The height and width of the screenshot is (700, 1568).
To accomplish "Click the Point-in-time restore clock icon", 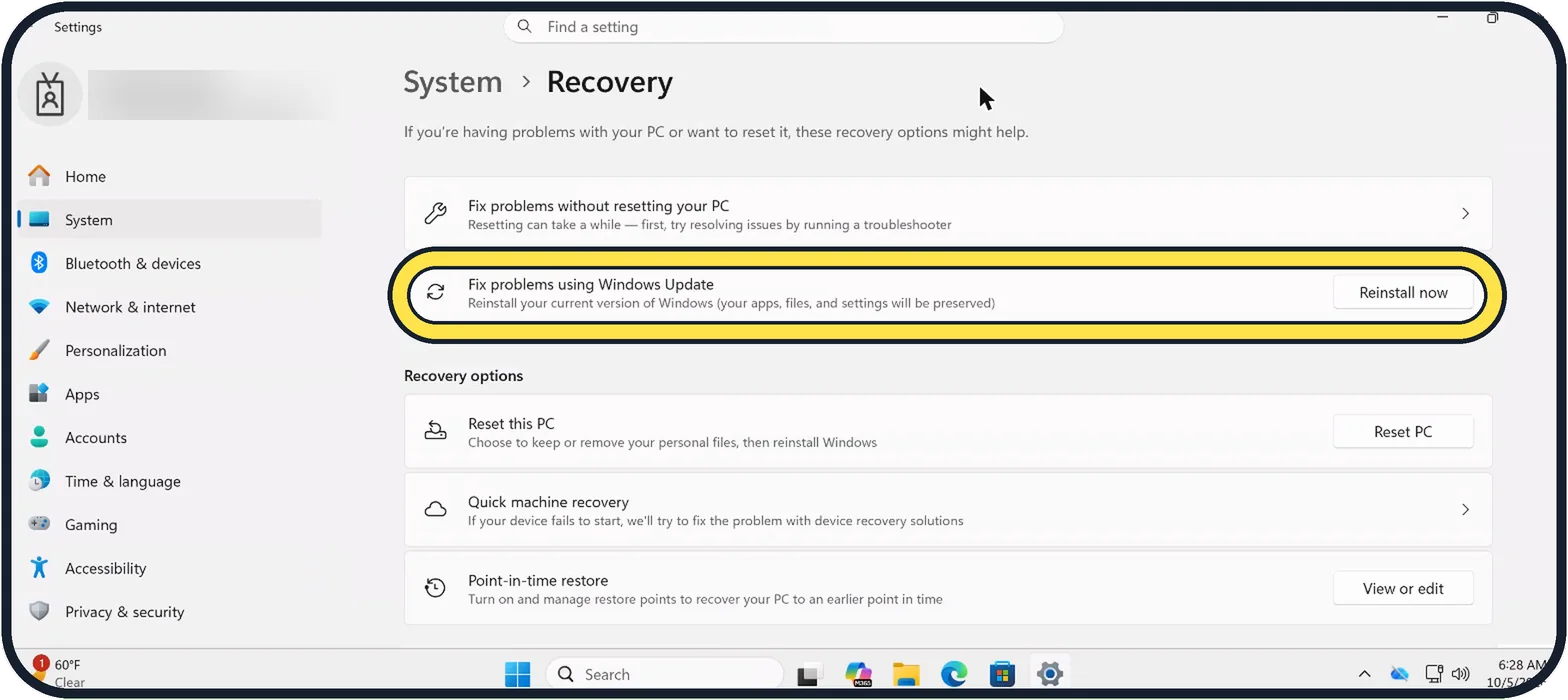I will click(x=435, y=588).
